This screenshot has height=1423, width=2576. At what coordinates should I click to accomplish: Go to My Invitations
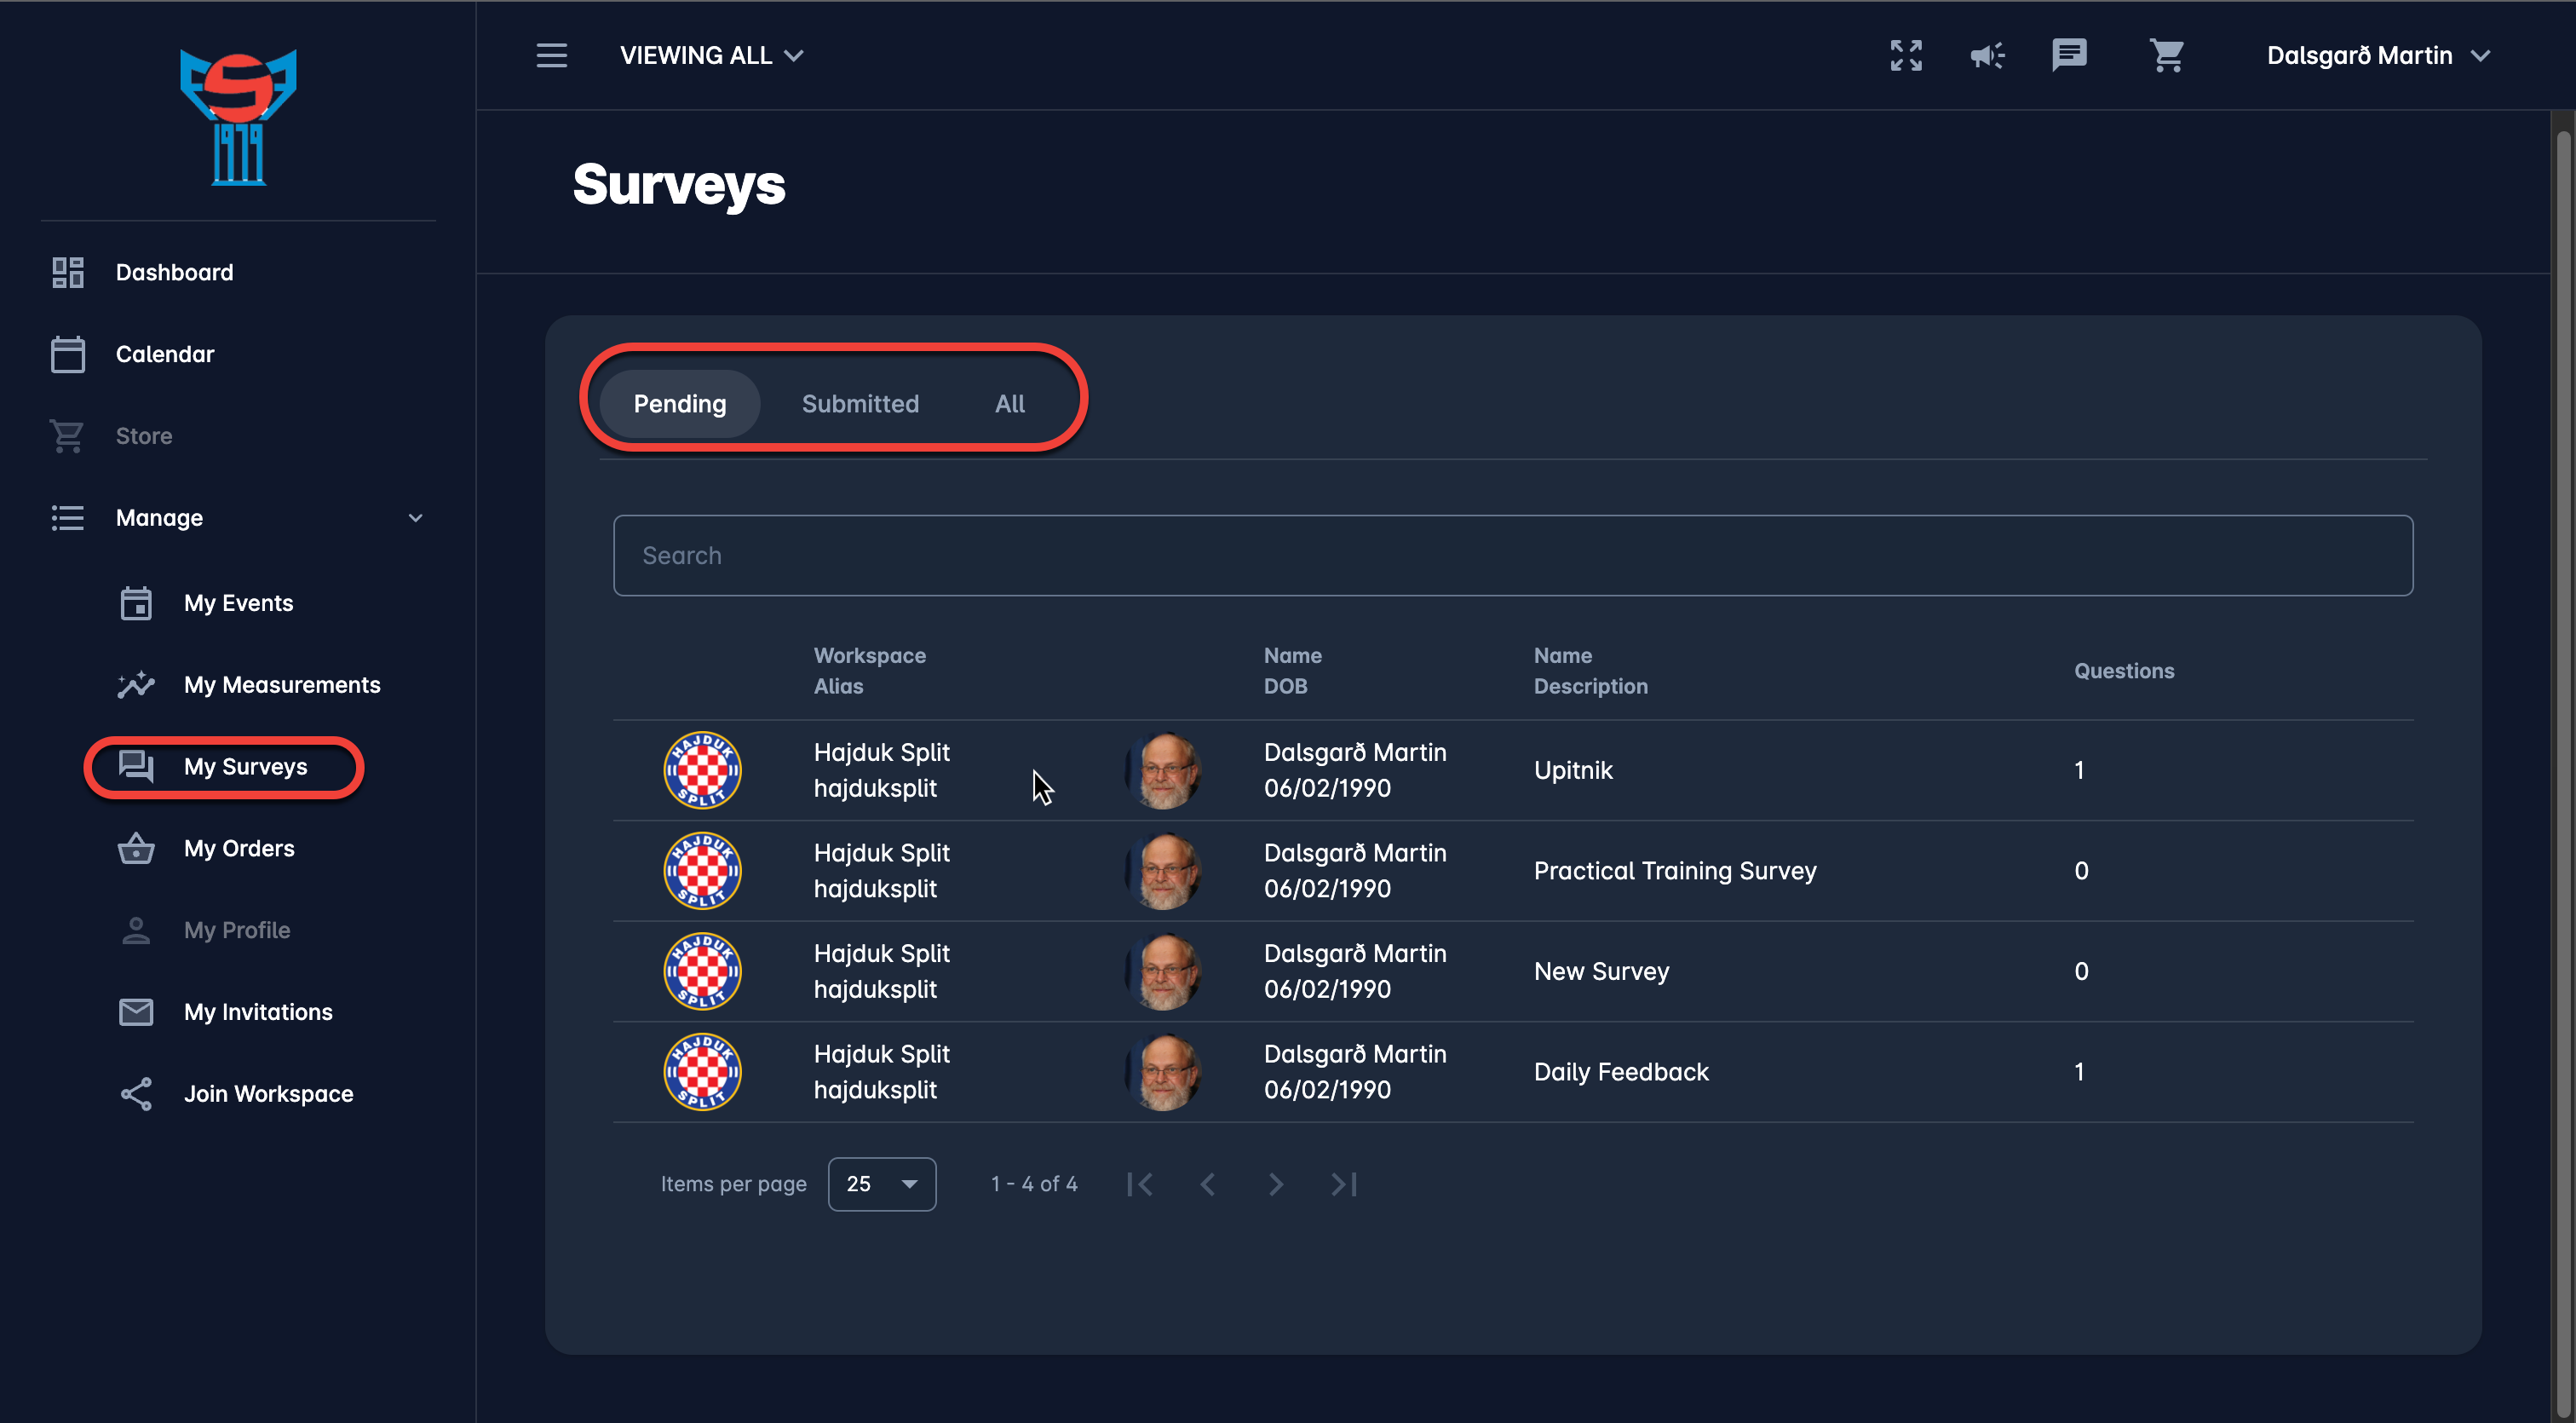click(x=258, y=1012)
